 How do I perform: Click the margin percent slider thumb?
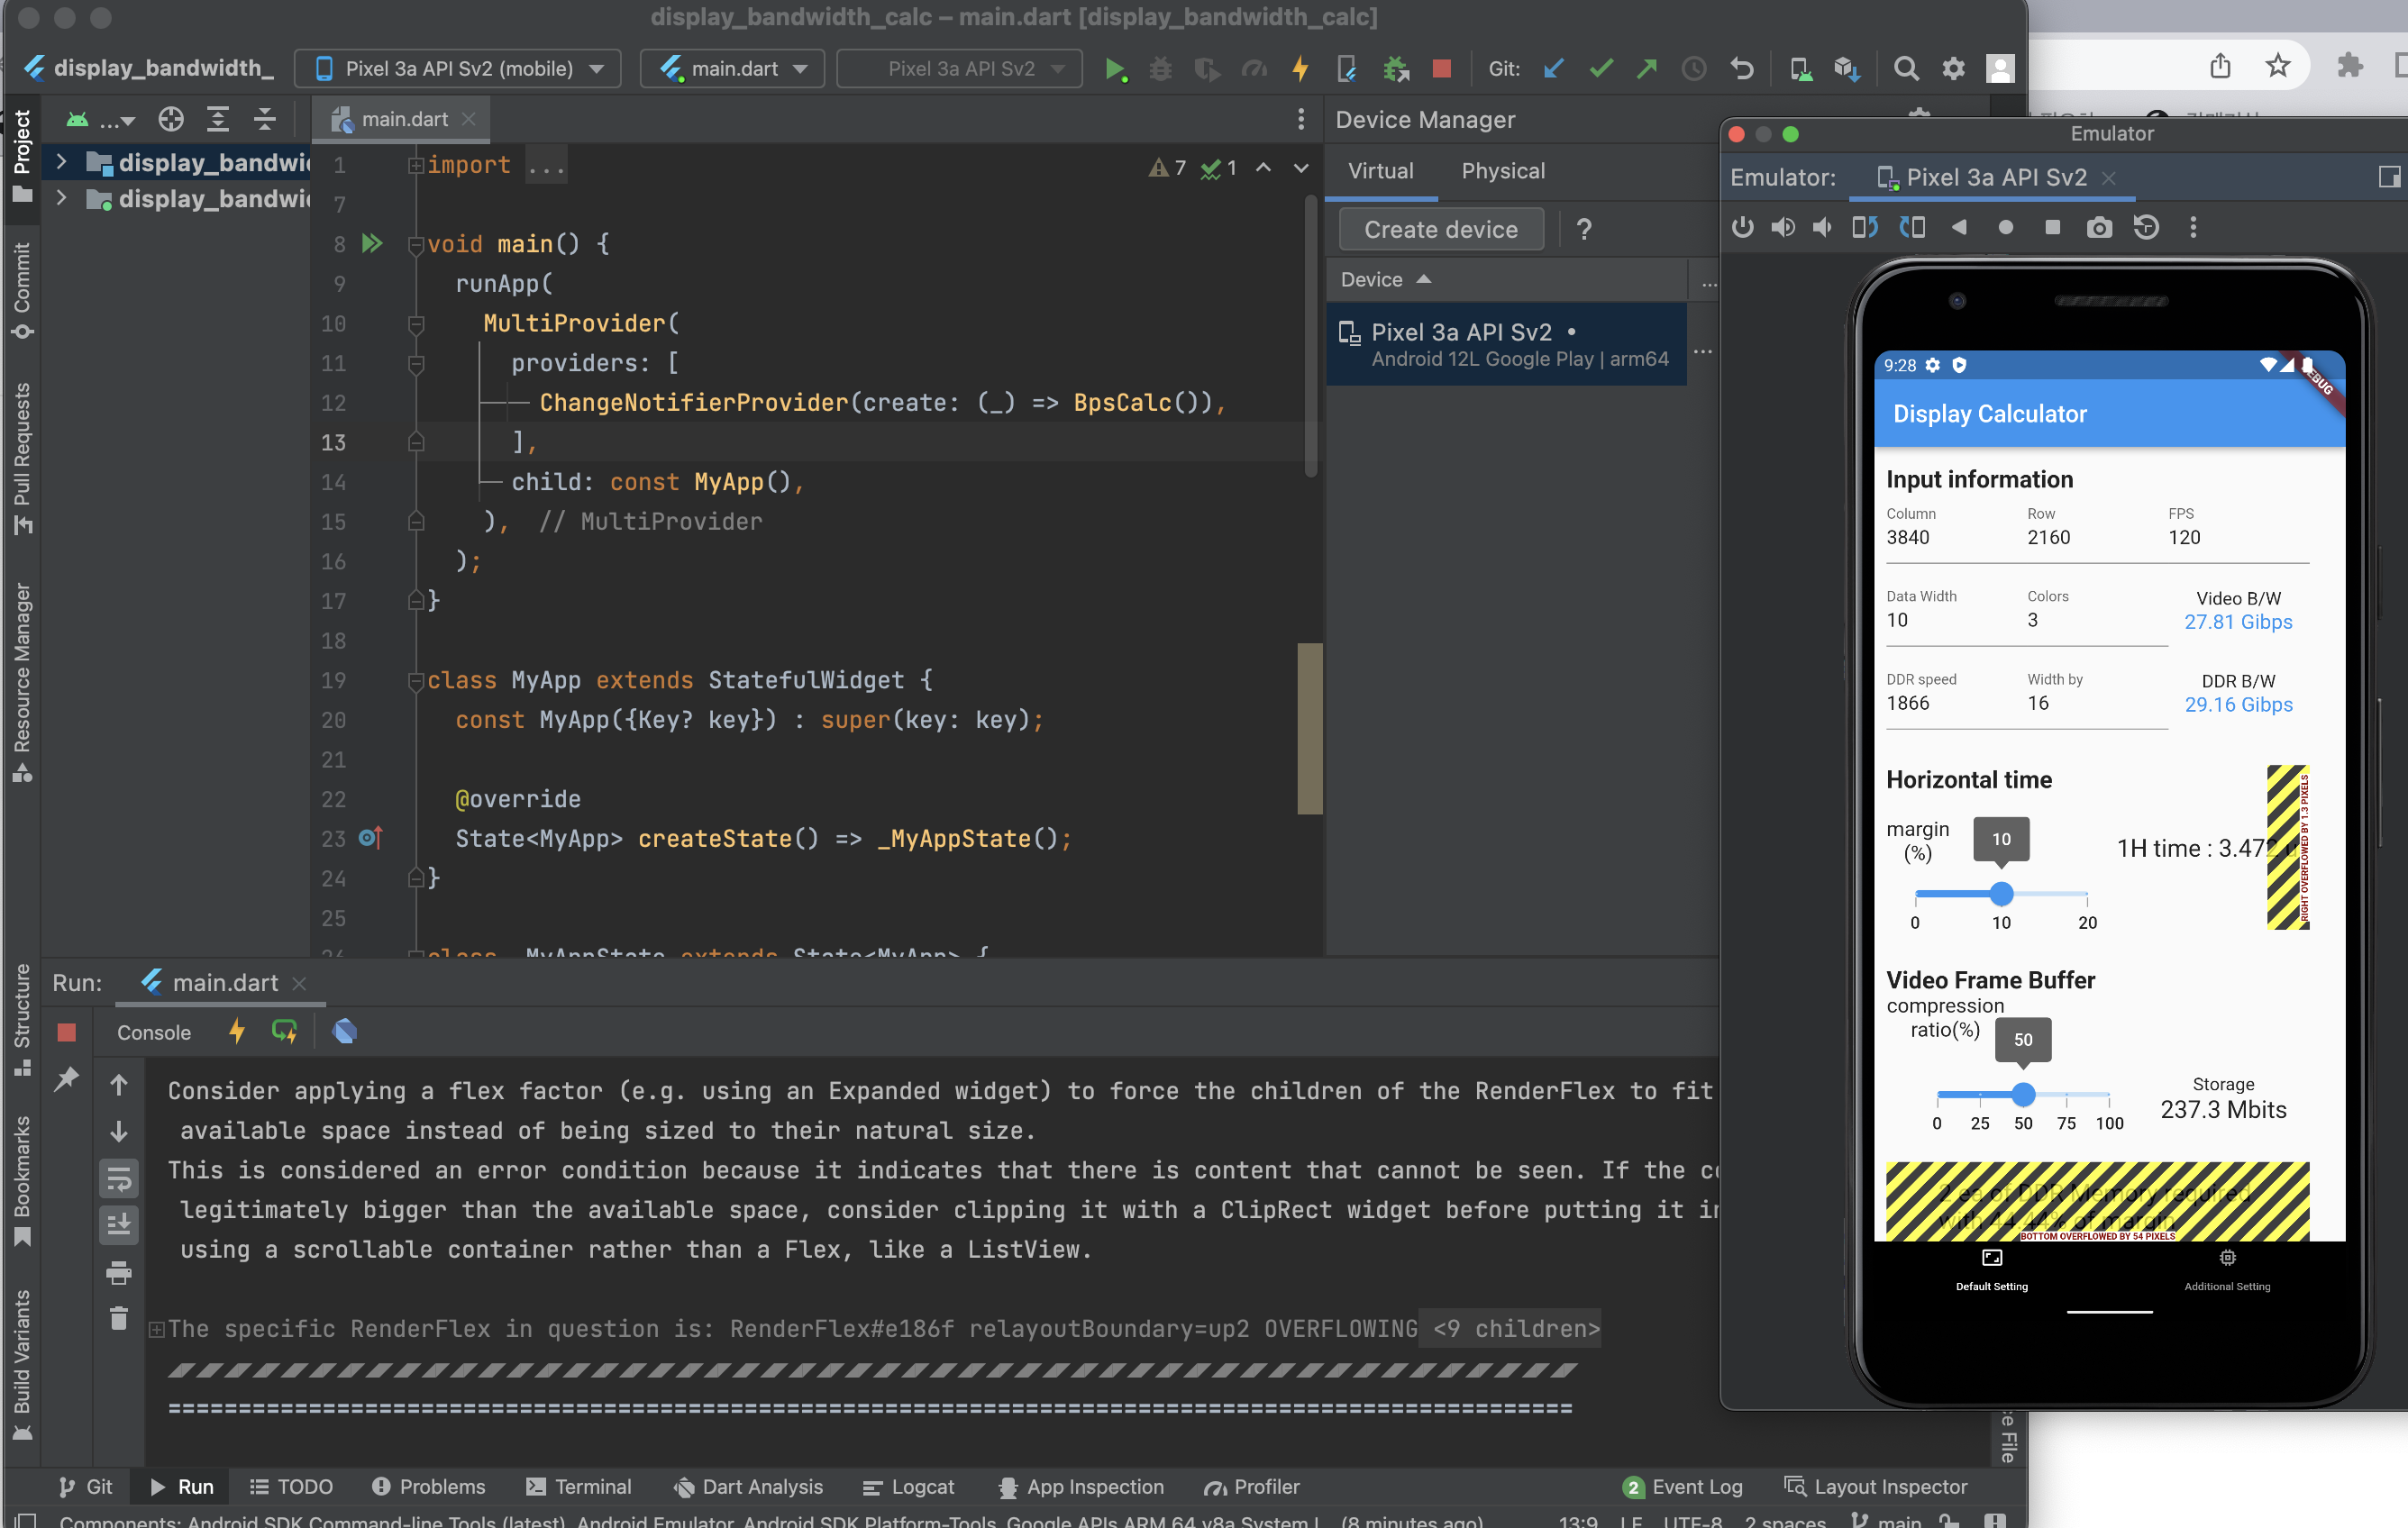[x=2001, y=894]
